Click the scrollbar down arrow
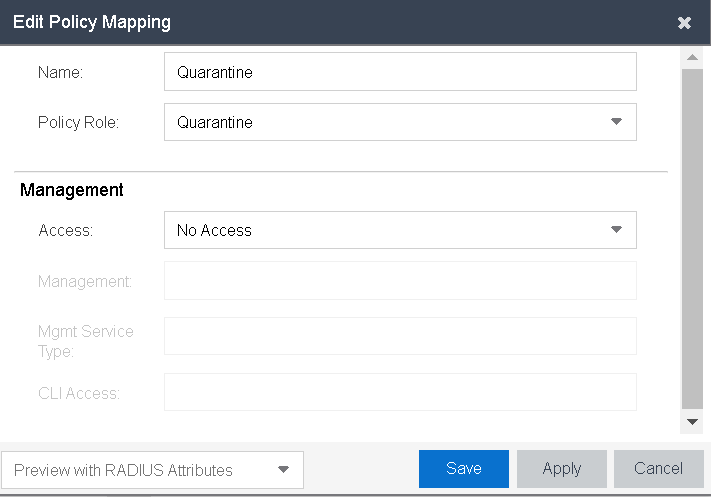Screen dimensions: 711x497 coord(692,423)
